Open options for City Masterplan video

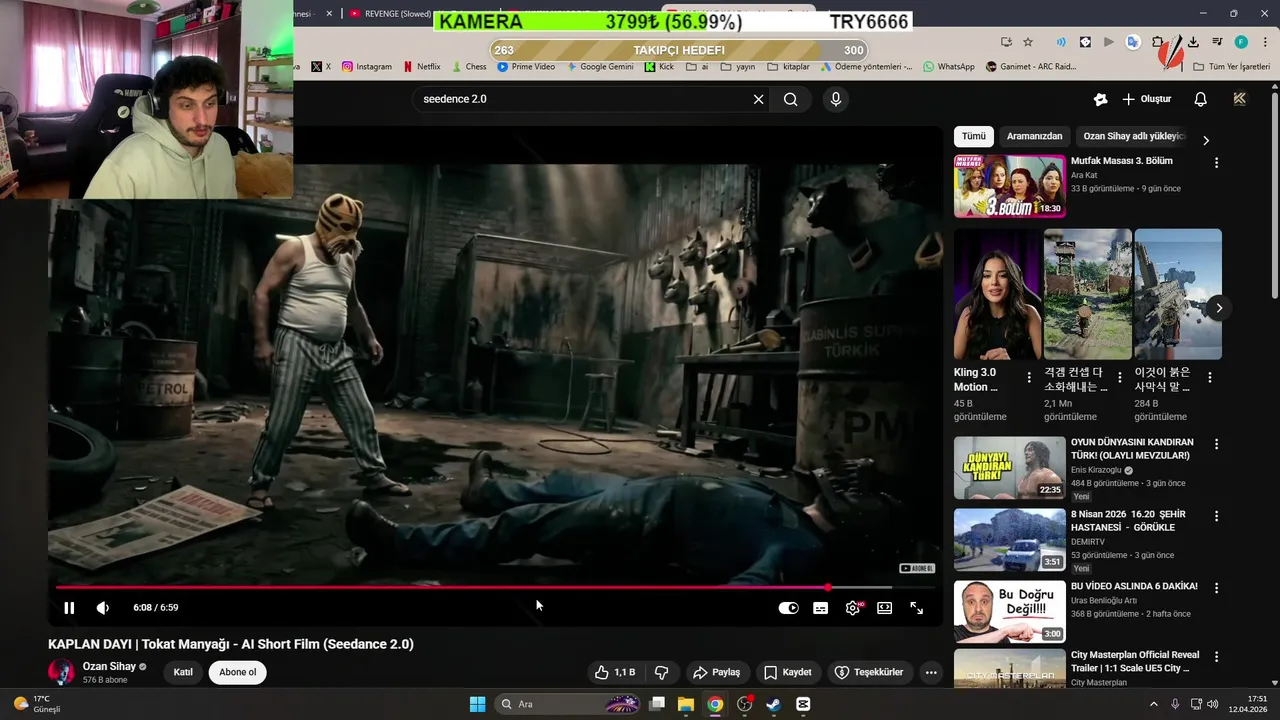coord(1216,657)
